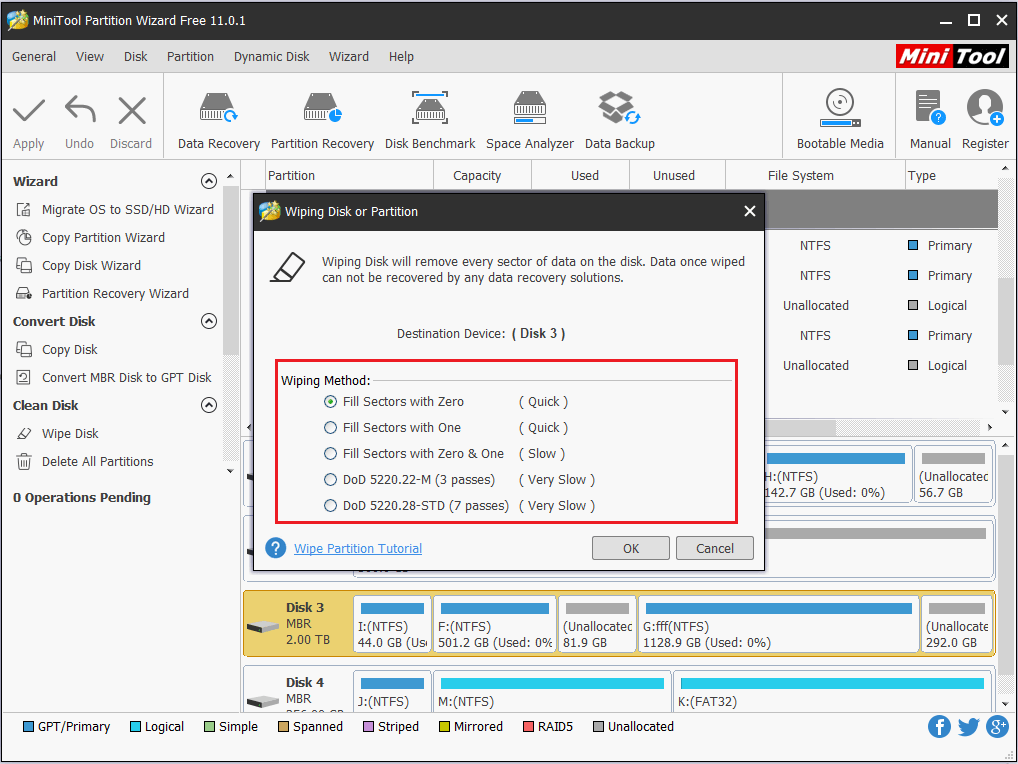Select the H:(NTFS) 142.7 GB partition
Viewport: 1018px width, 764px height.
[x=837, y=474]
